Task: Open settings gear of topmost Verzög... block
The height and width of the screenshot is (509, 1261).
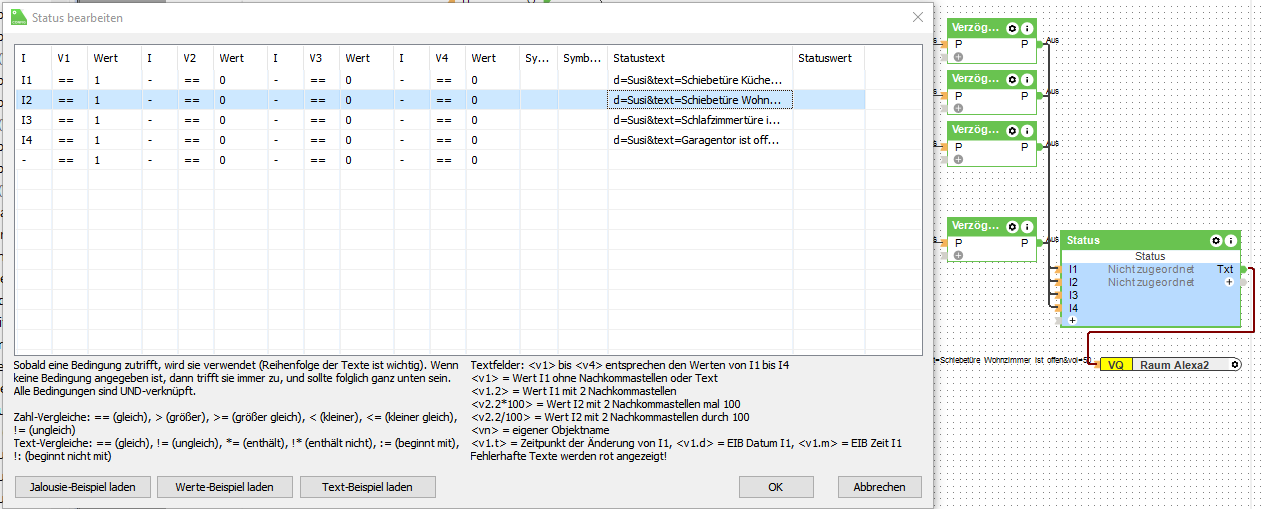Action: (x=1012, y=28)
